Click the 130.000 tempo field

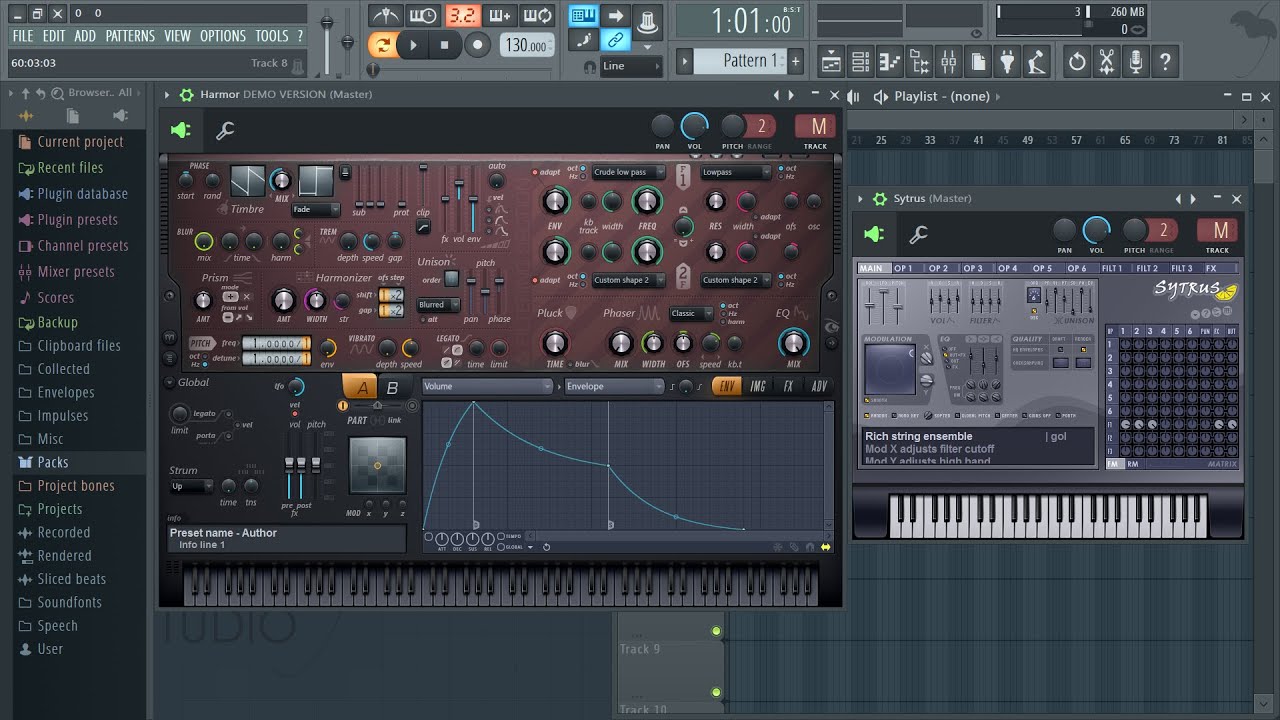526,45
